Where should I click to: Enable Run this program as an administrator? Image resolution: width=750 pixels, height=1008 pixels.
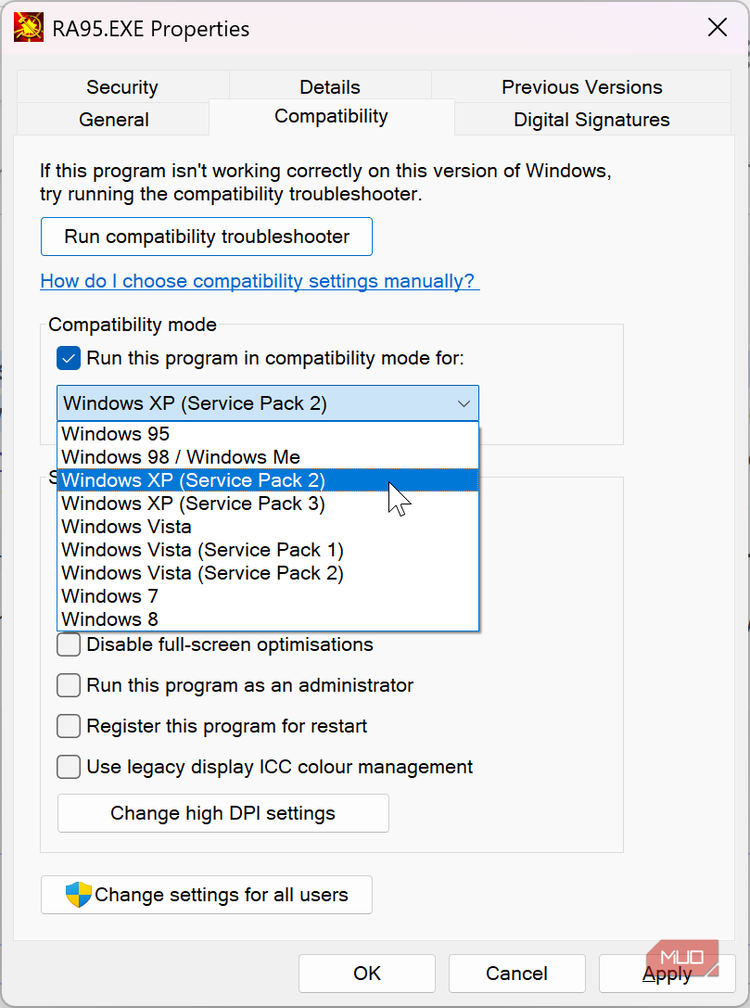pos(68,686)
